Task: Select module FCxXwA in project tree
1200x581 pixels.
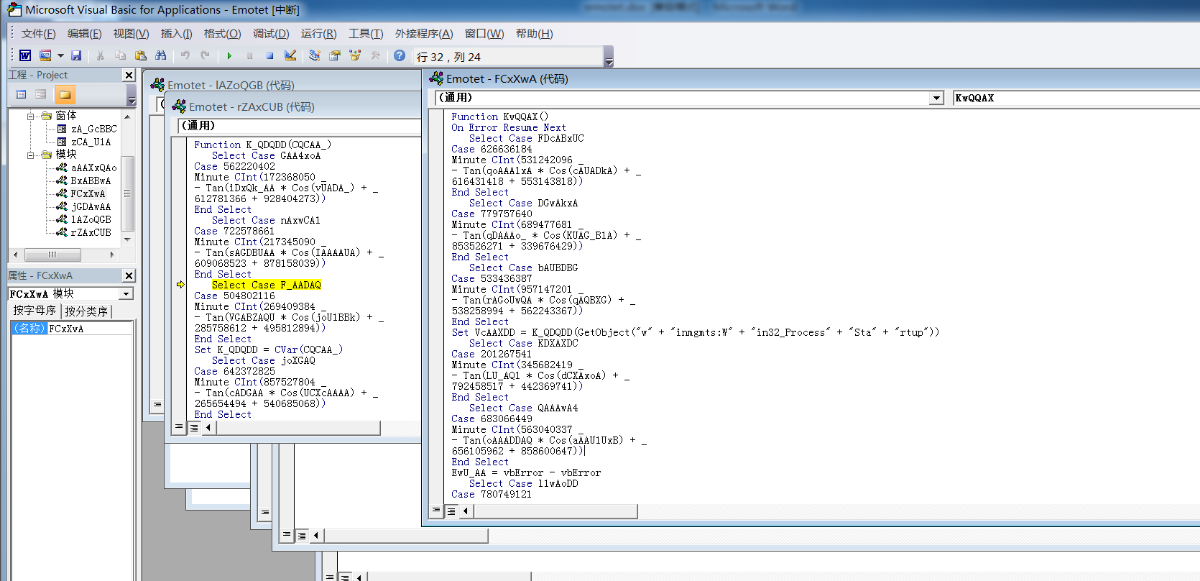Action: coord(90,193)
